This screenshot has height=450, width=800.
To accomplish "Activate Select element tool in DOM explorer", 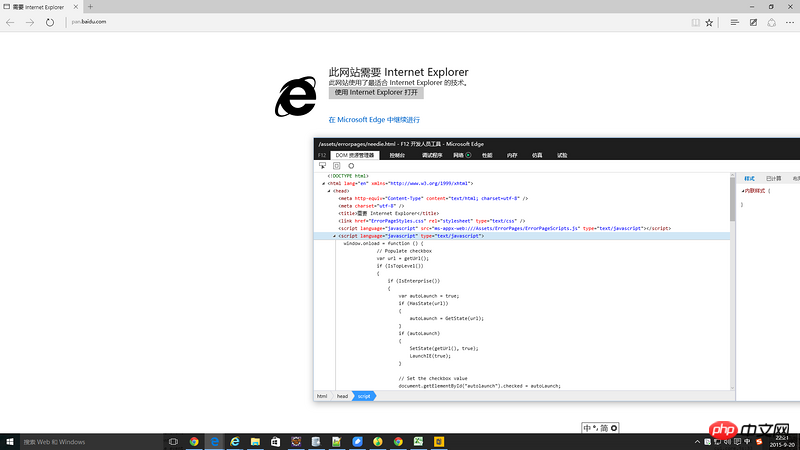I will 322,166.
